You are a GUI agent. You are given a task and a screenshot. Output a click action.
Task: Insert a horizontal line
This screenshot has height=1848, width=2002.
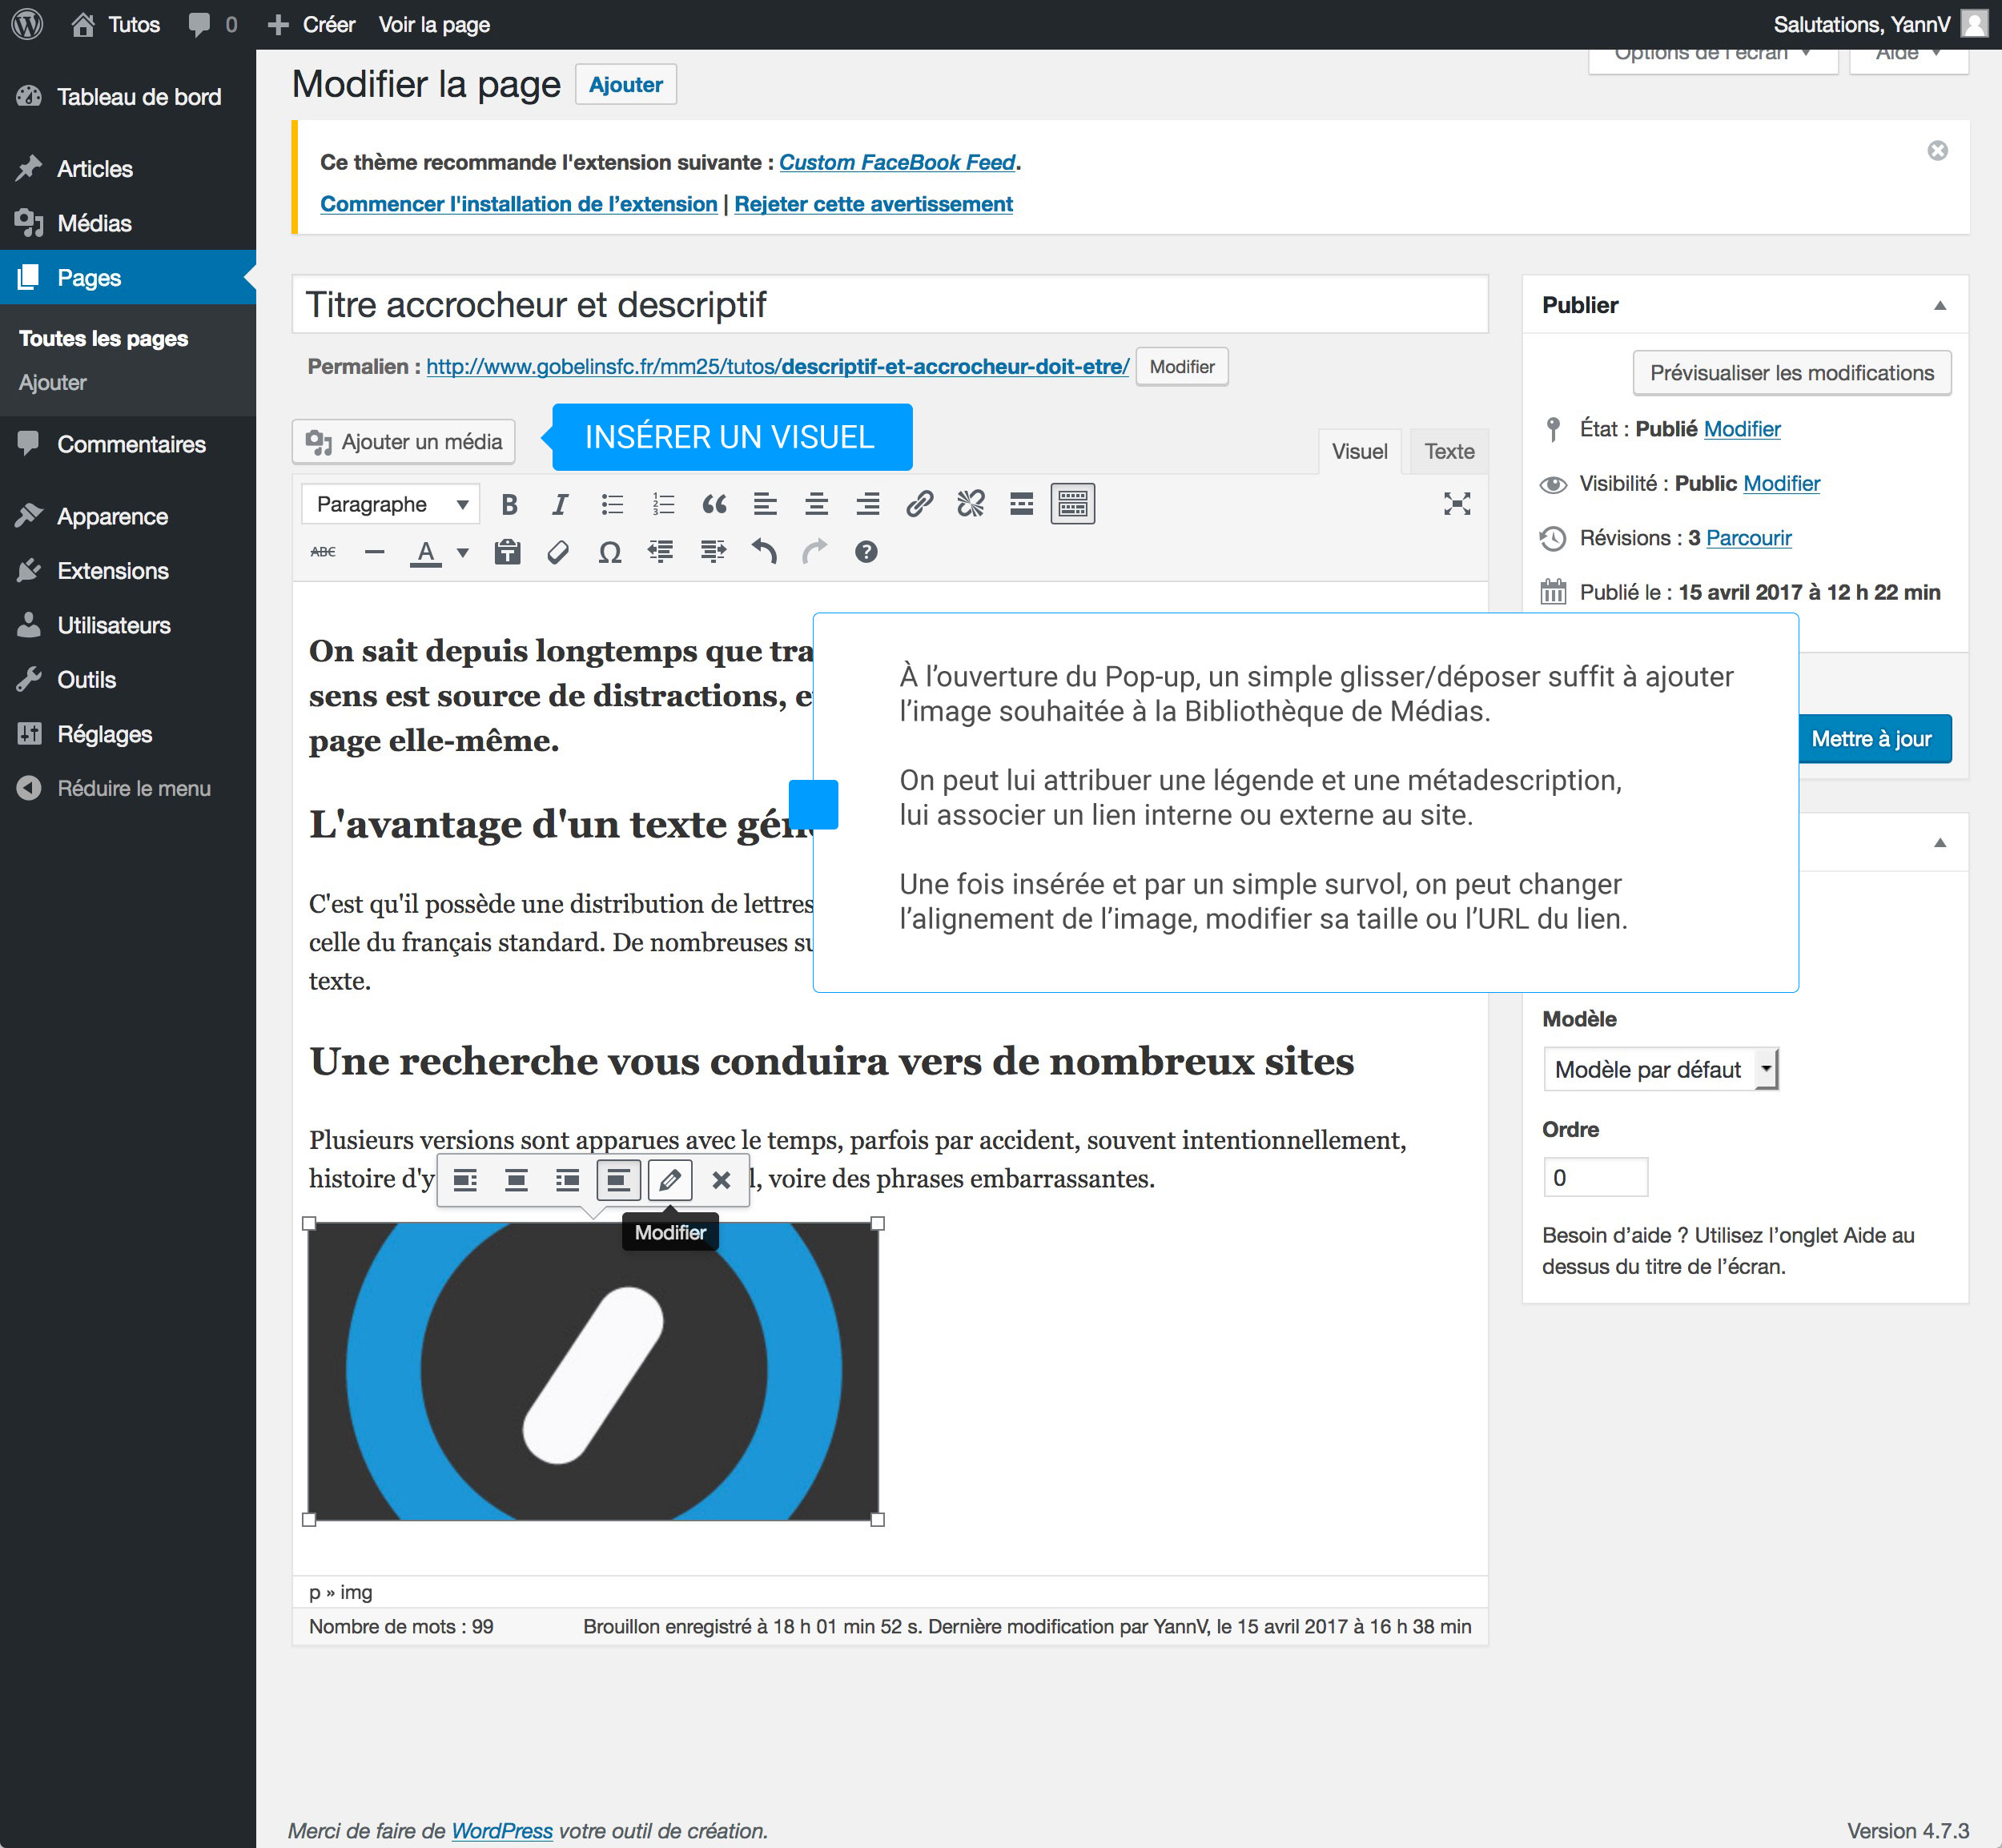coord(374,552)
